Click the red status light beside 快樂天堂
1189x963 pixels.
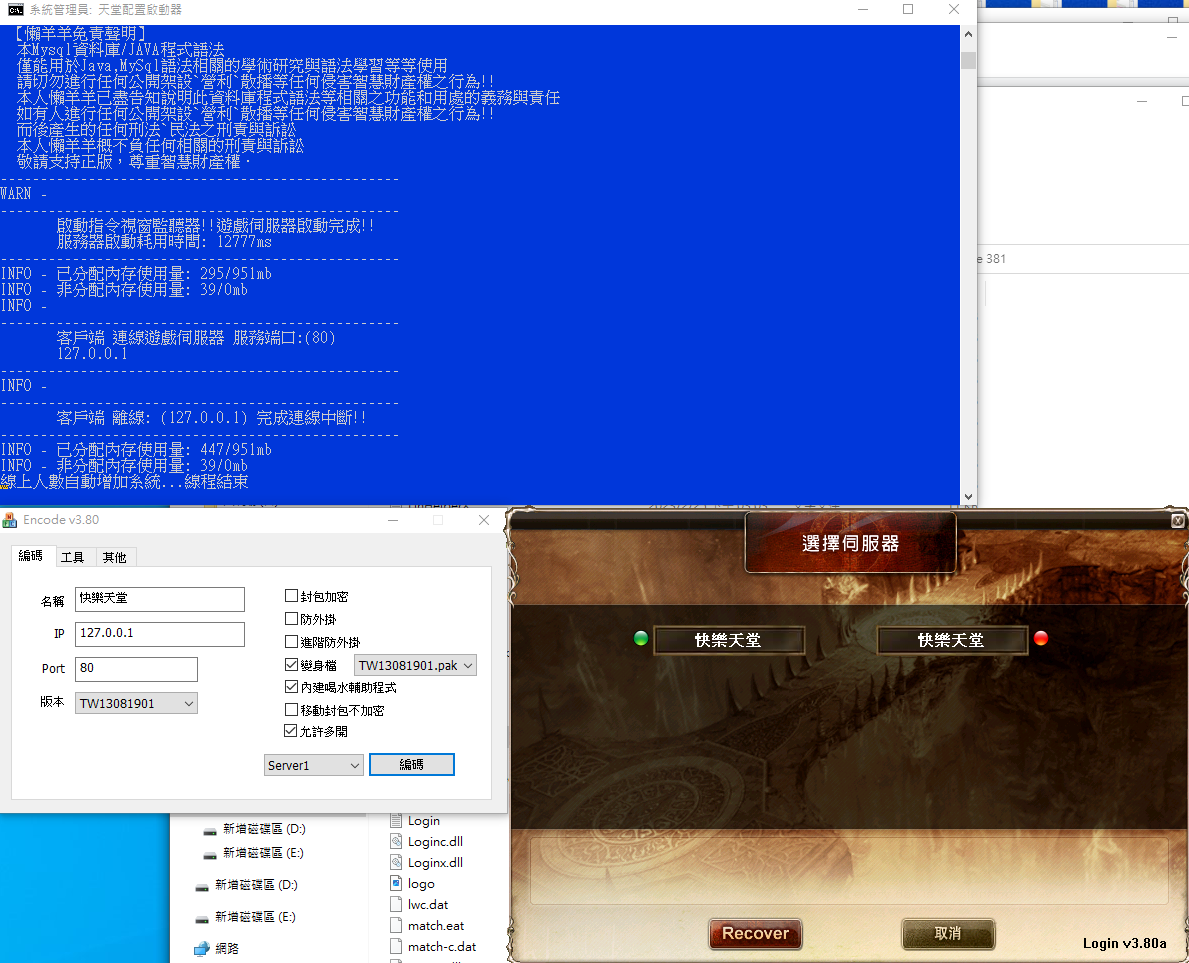(1041, 638)
